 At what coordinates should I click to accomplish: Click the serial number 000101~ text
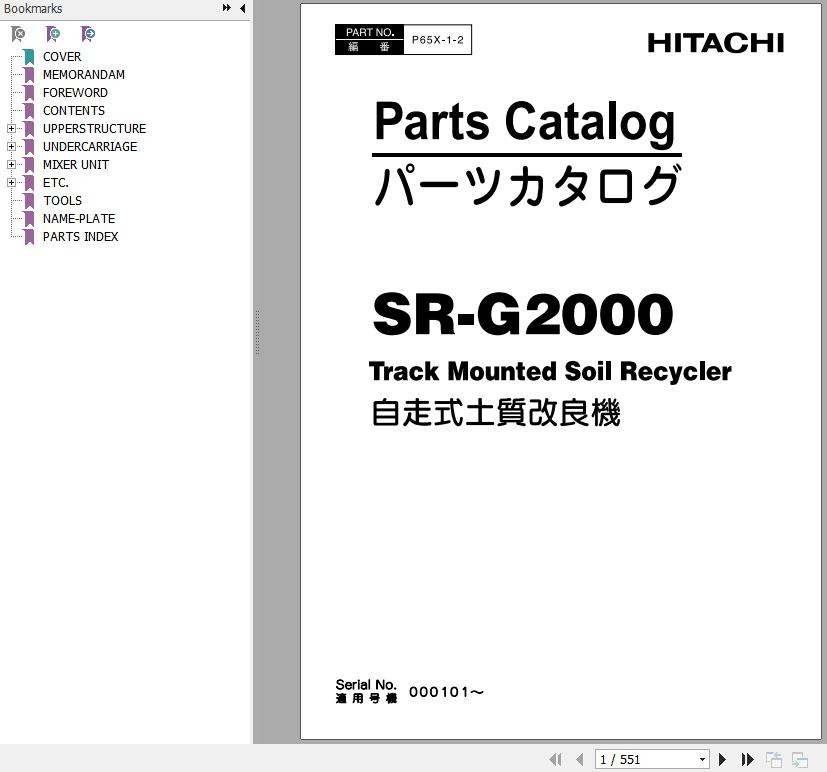coord(446,692)
